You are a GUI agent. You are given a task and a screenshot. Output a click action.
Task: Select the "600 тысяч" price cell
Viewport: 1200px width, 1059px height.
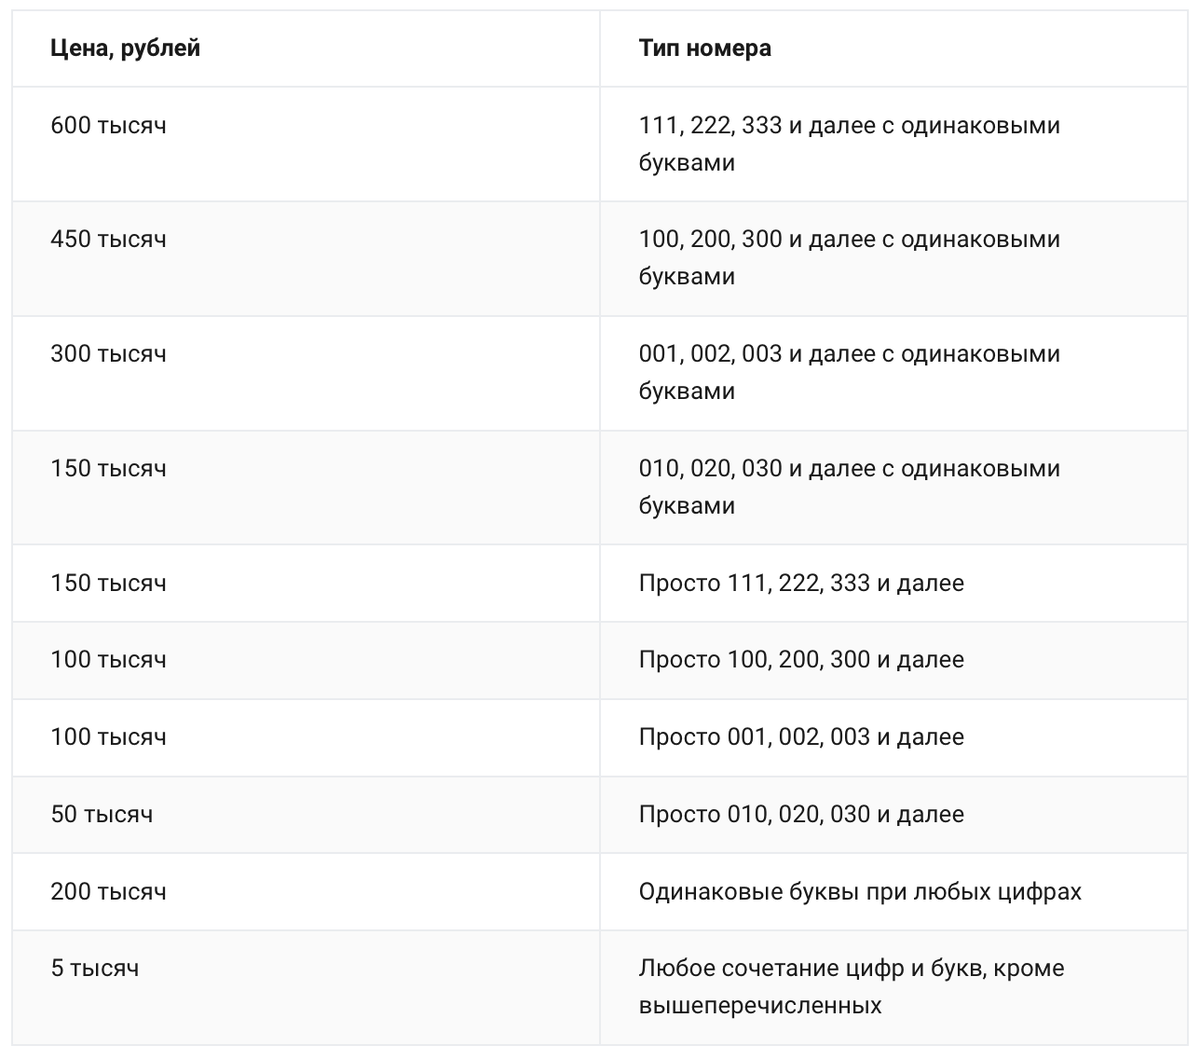pos(108,126)
